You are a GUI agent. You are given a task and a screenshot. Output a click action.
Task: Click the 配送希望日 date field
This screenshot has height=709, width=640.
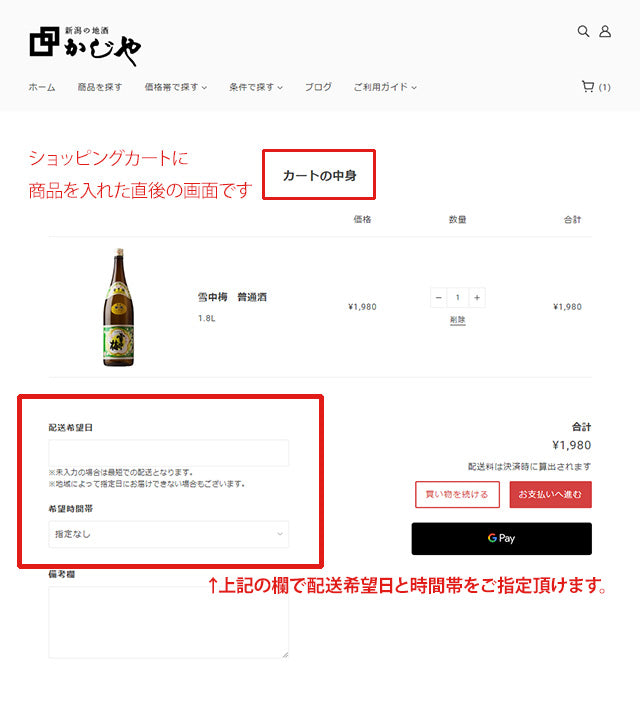coord(168,453)
